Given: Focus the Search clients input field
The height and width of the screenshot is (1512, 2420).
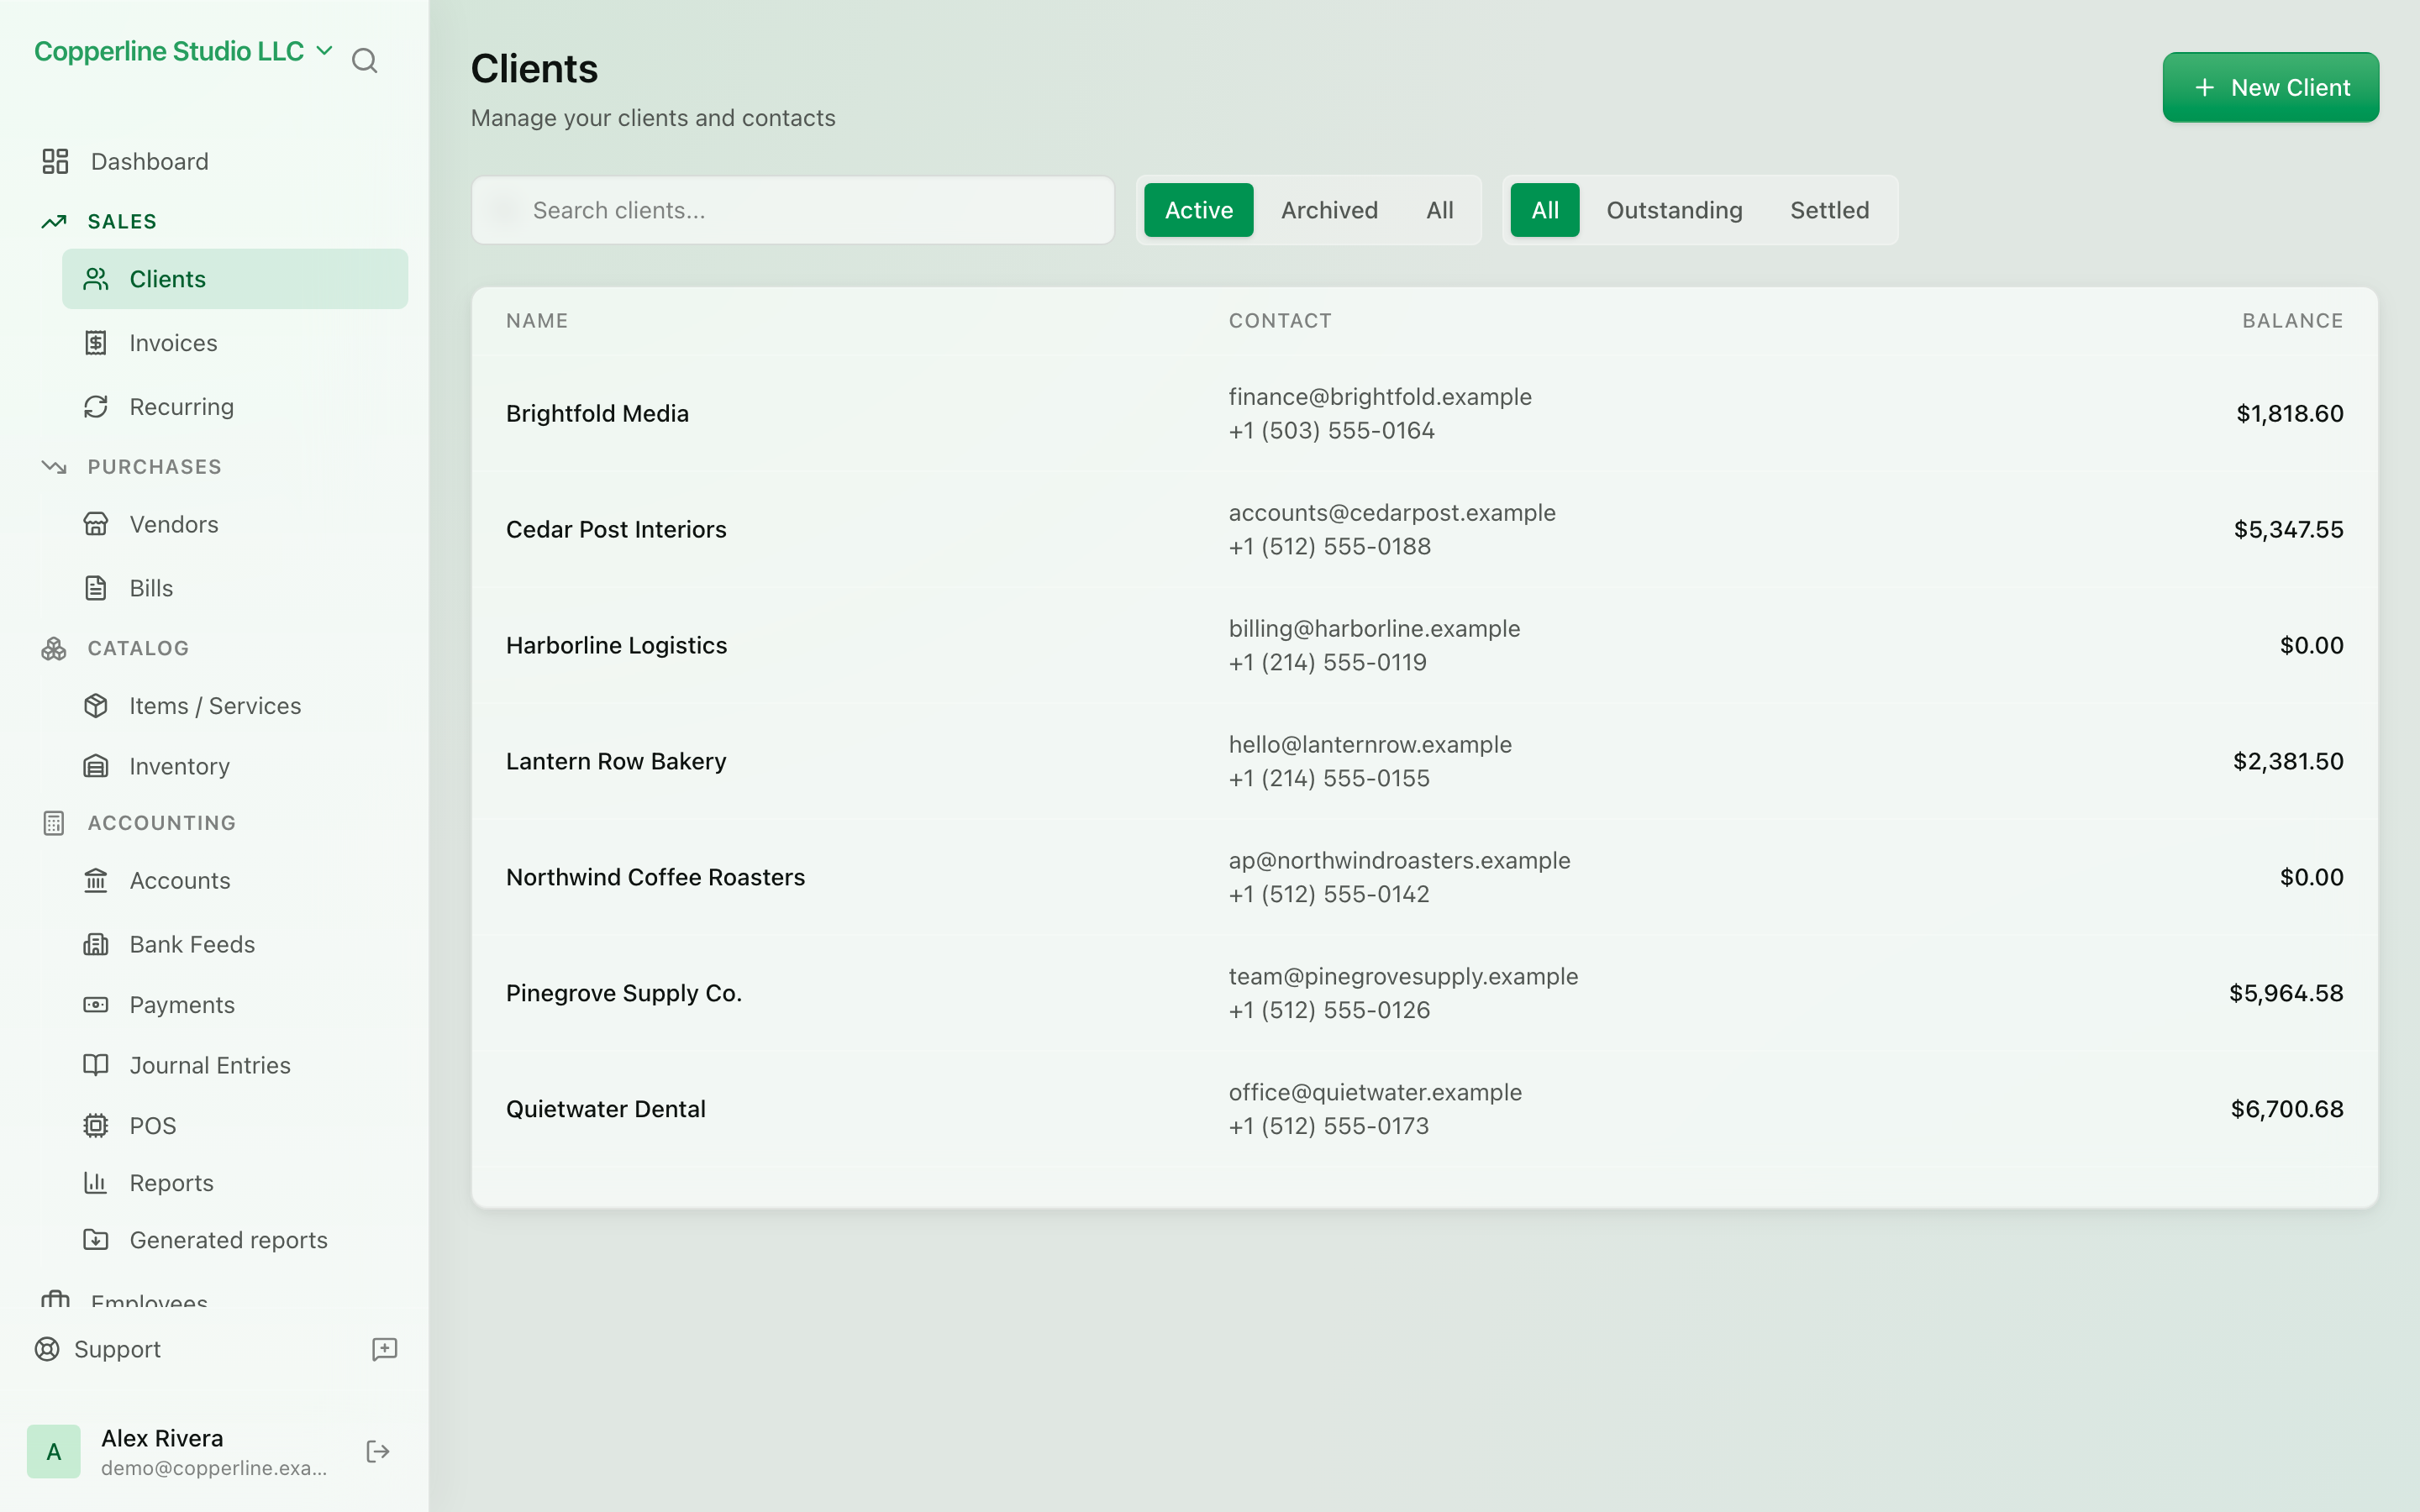Looking at the screenshot, I should (x=792, y=210).
